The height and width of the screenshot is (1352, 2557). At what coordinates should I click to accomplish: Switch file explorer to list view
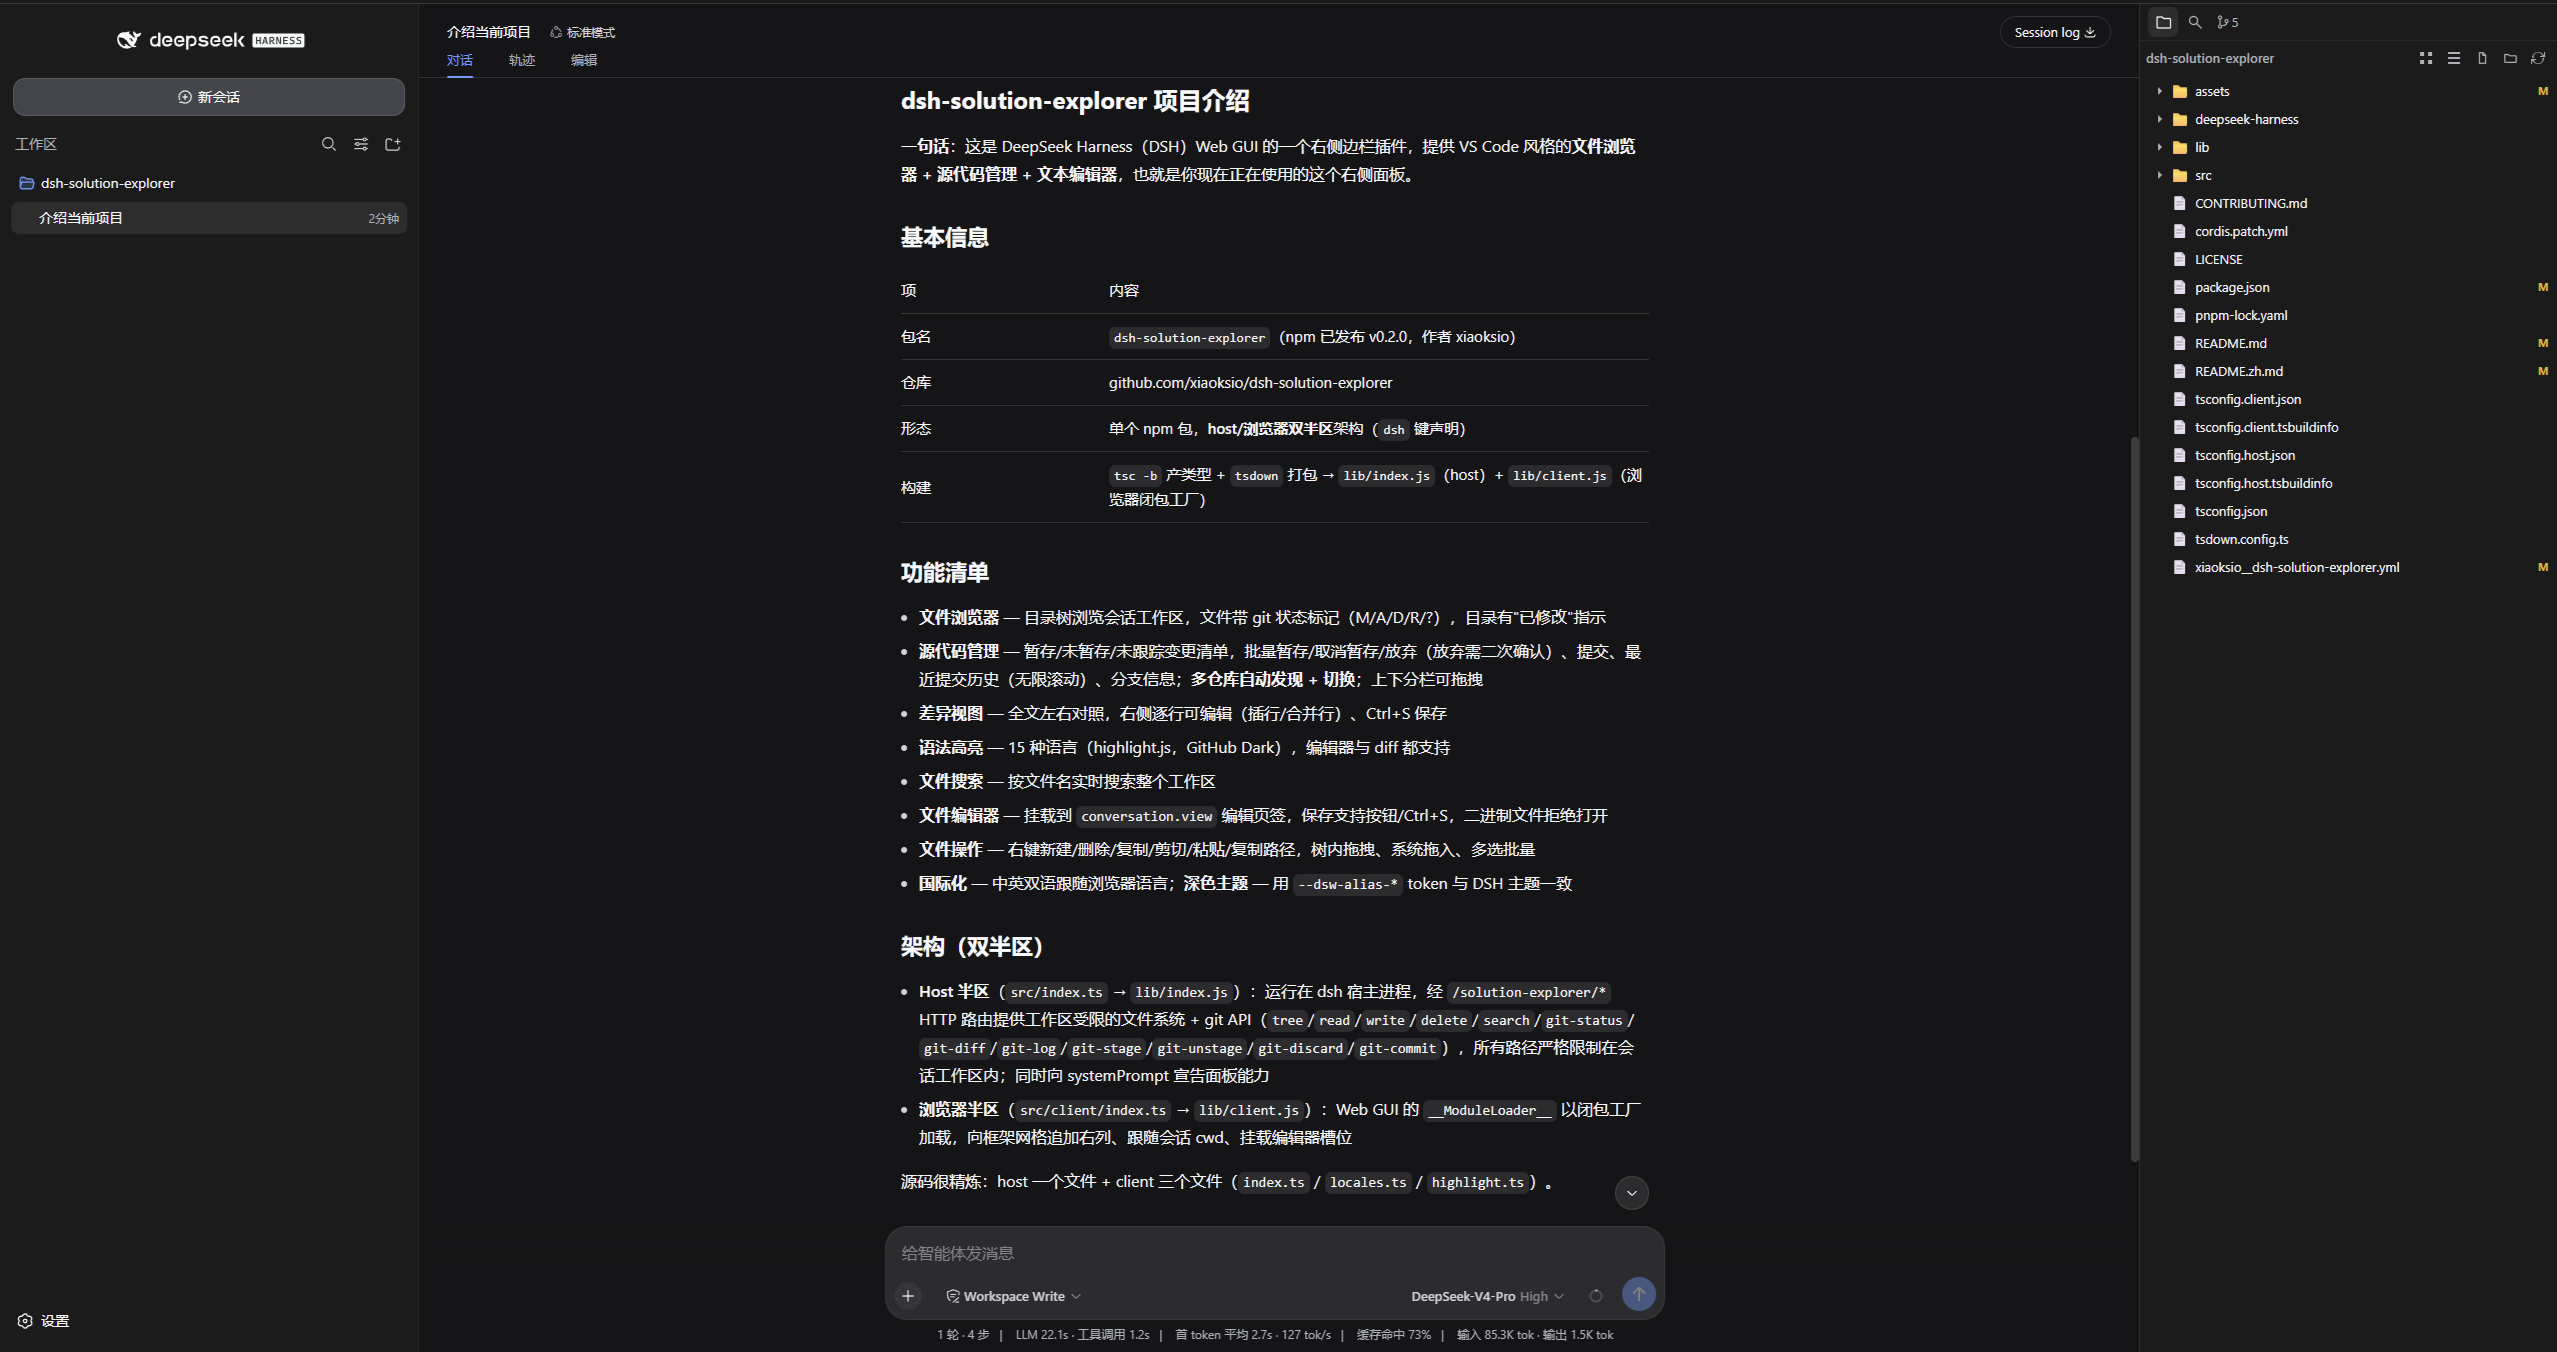2454,58
